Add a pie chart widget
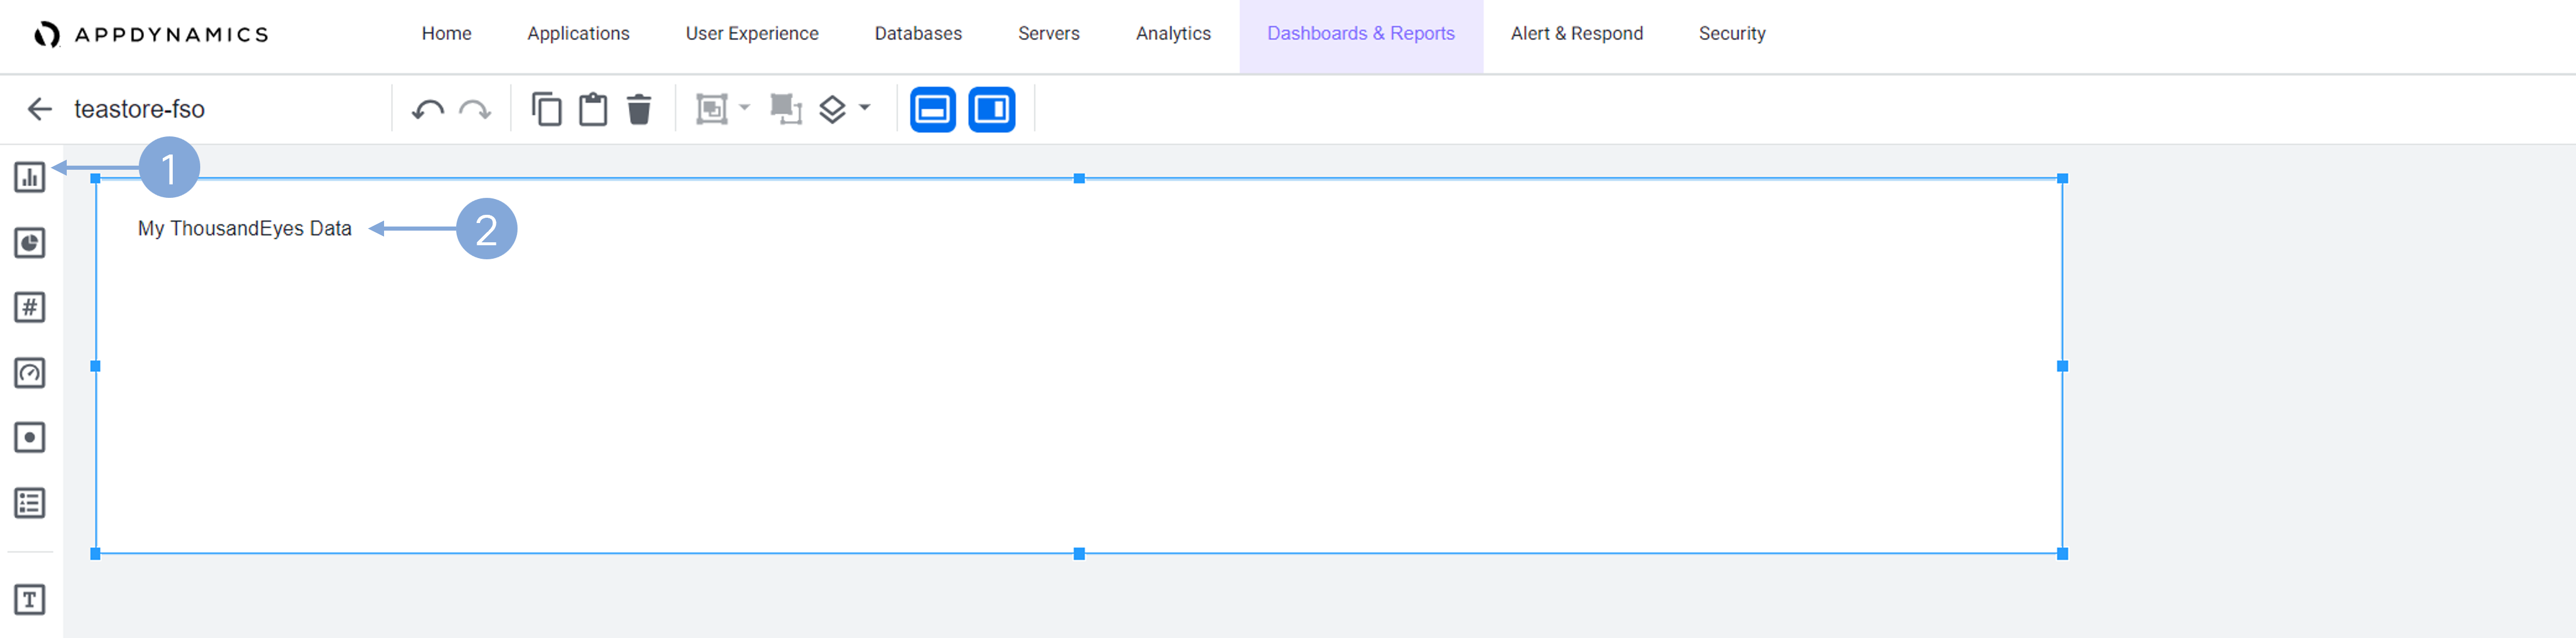The height and width of the screenshot is (638, 2576). click(x=30, y=243)
